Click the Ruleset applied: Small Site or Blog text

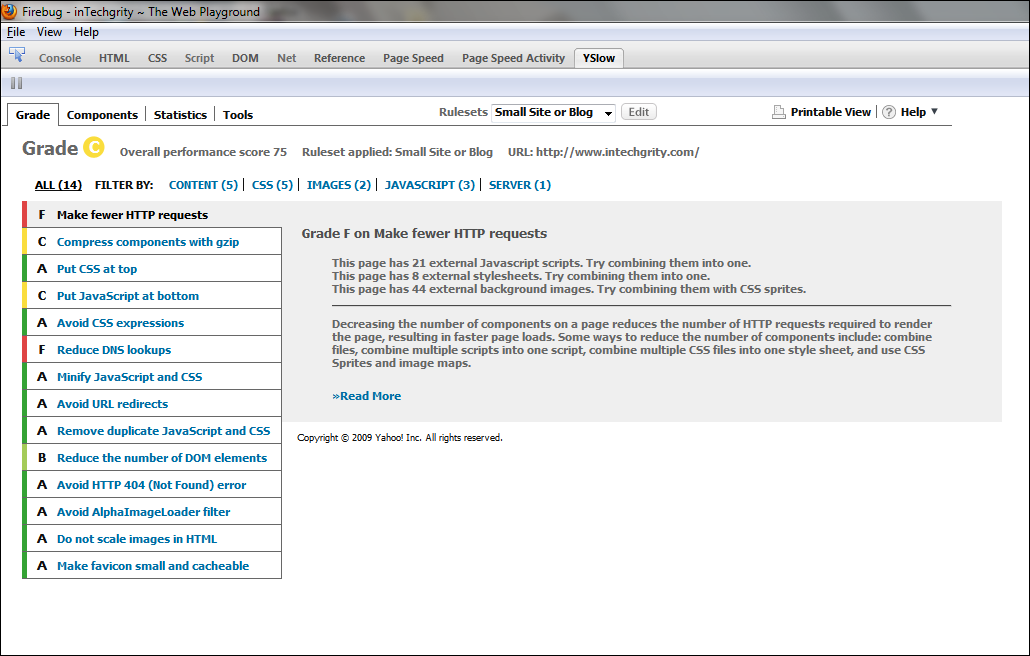coord(397,152)
